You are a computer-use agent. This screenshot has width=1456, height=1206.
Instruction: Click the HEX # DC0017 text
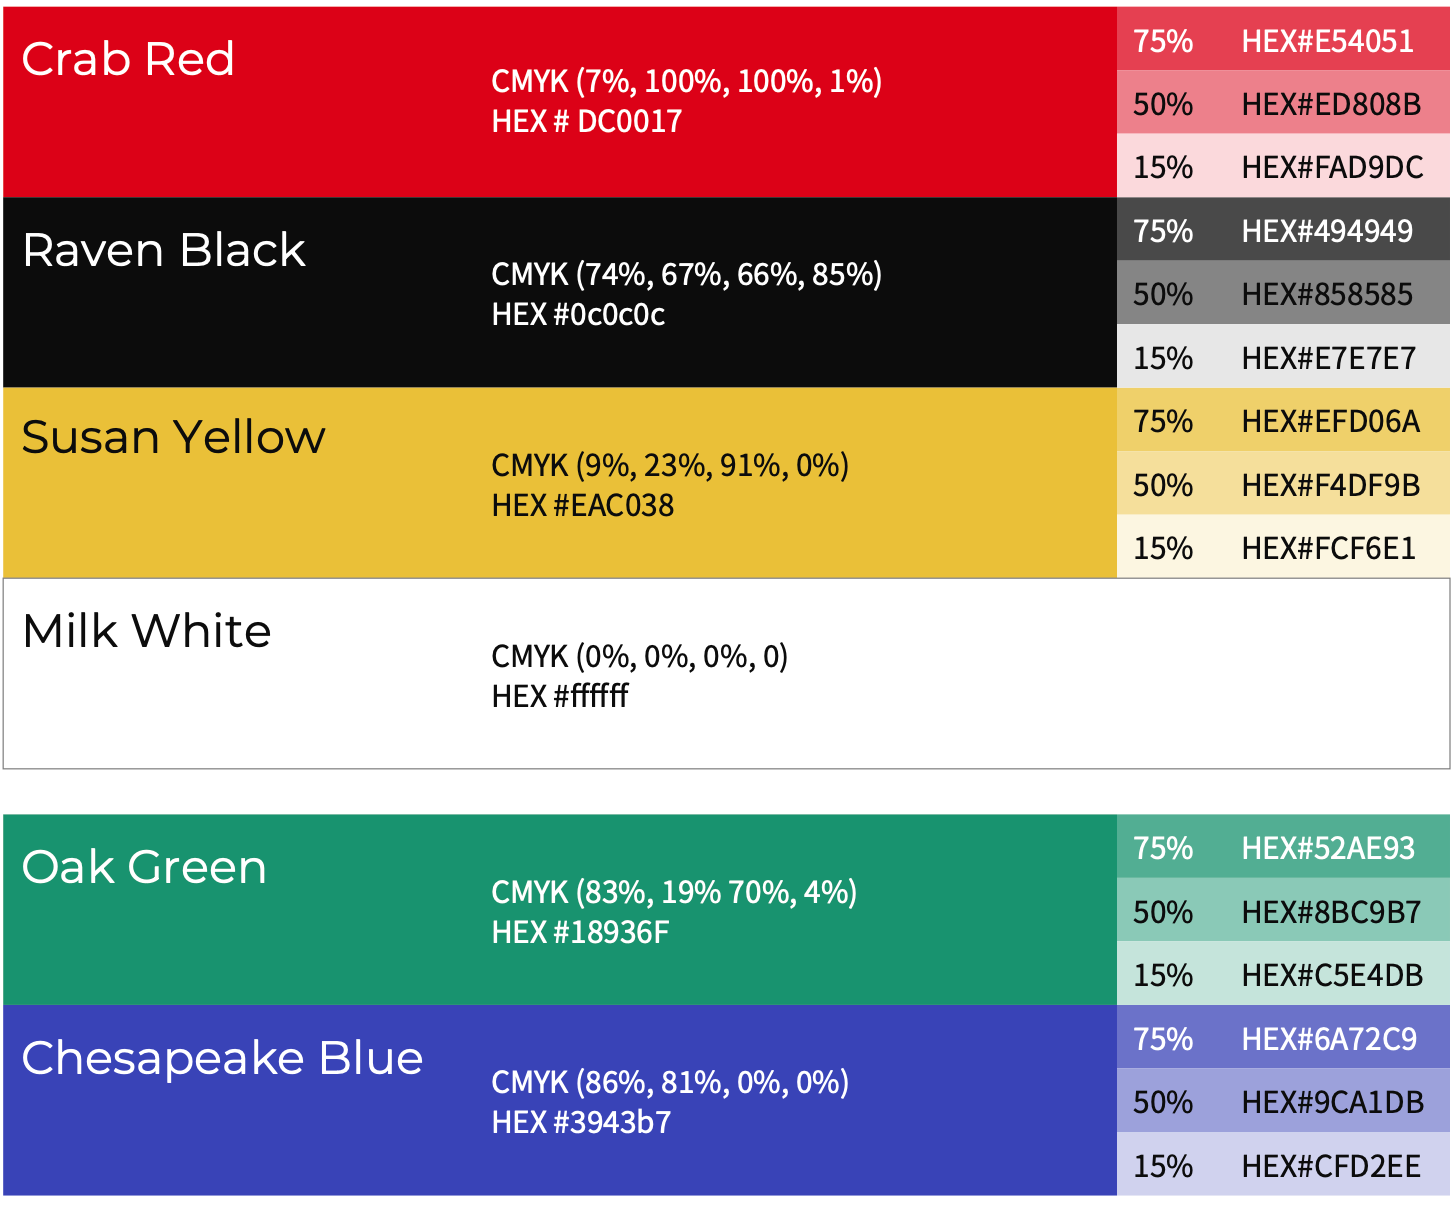(x=587, y=121)
